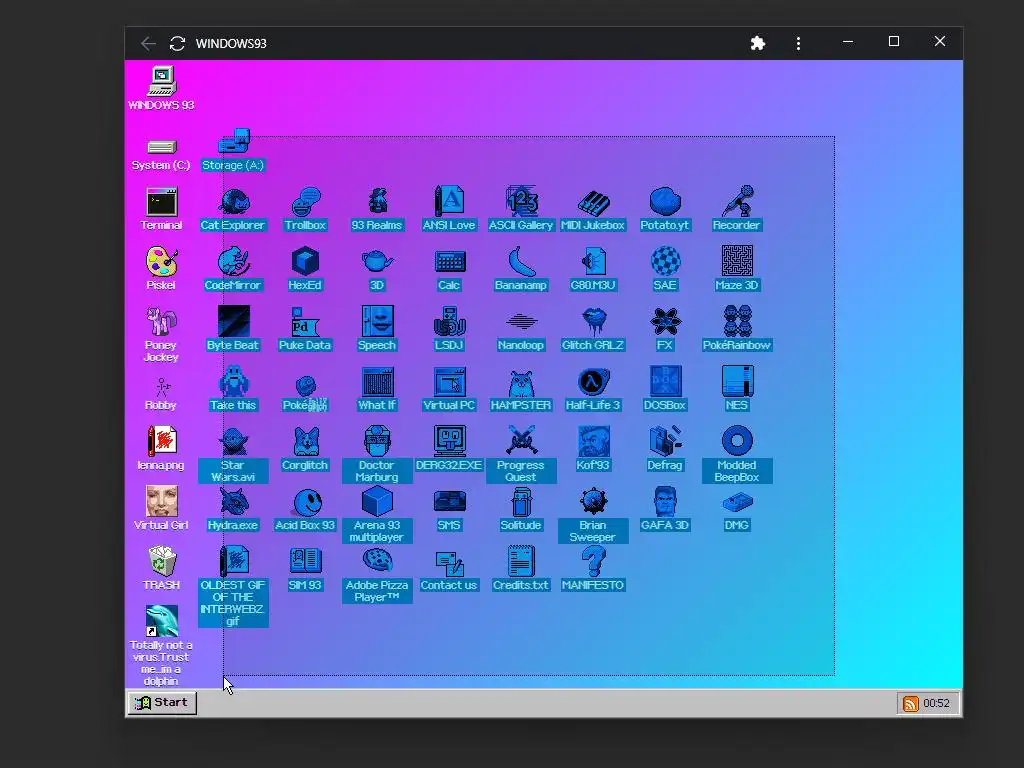Open the Corglitch corgi icon

coord(305,441)
